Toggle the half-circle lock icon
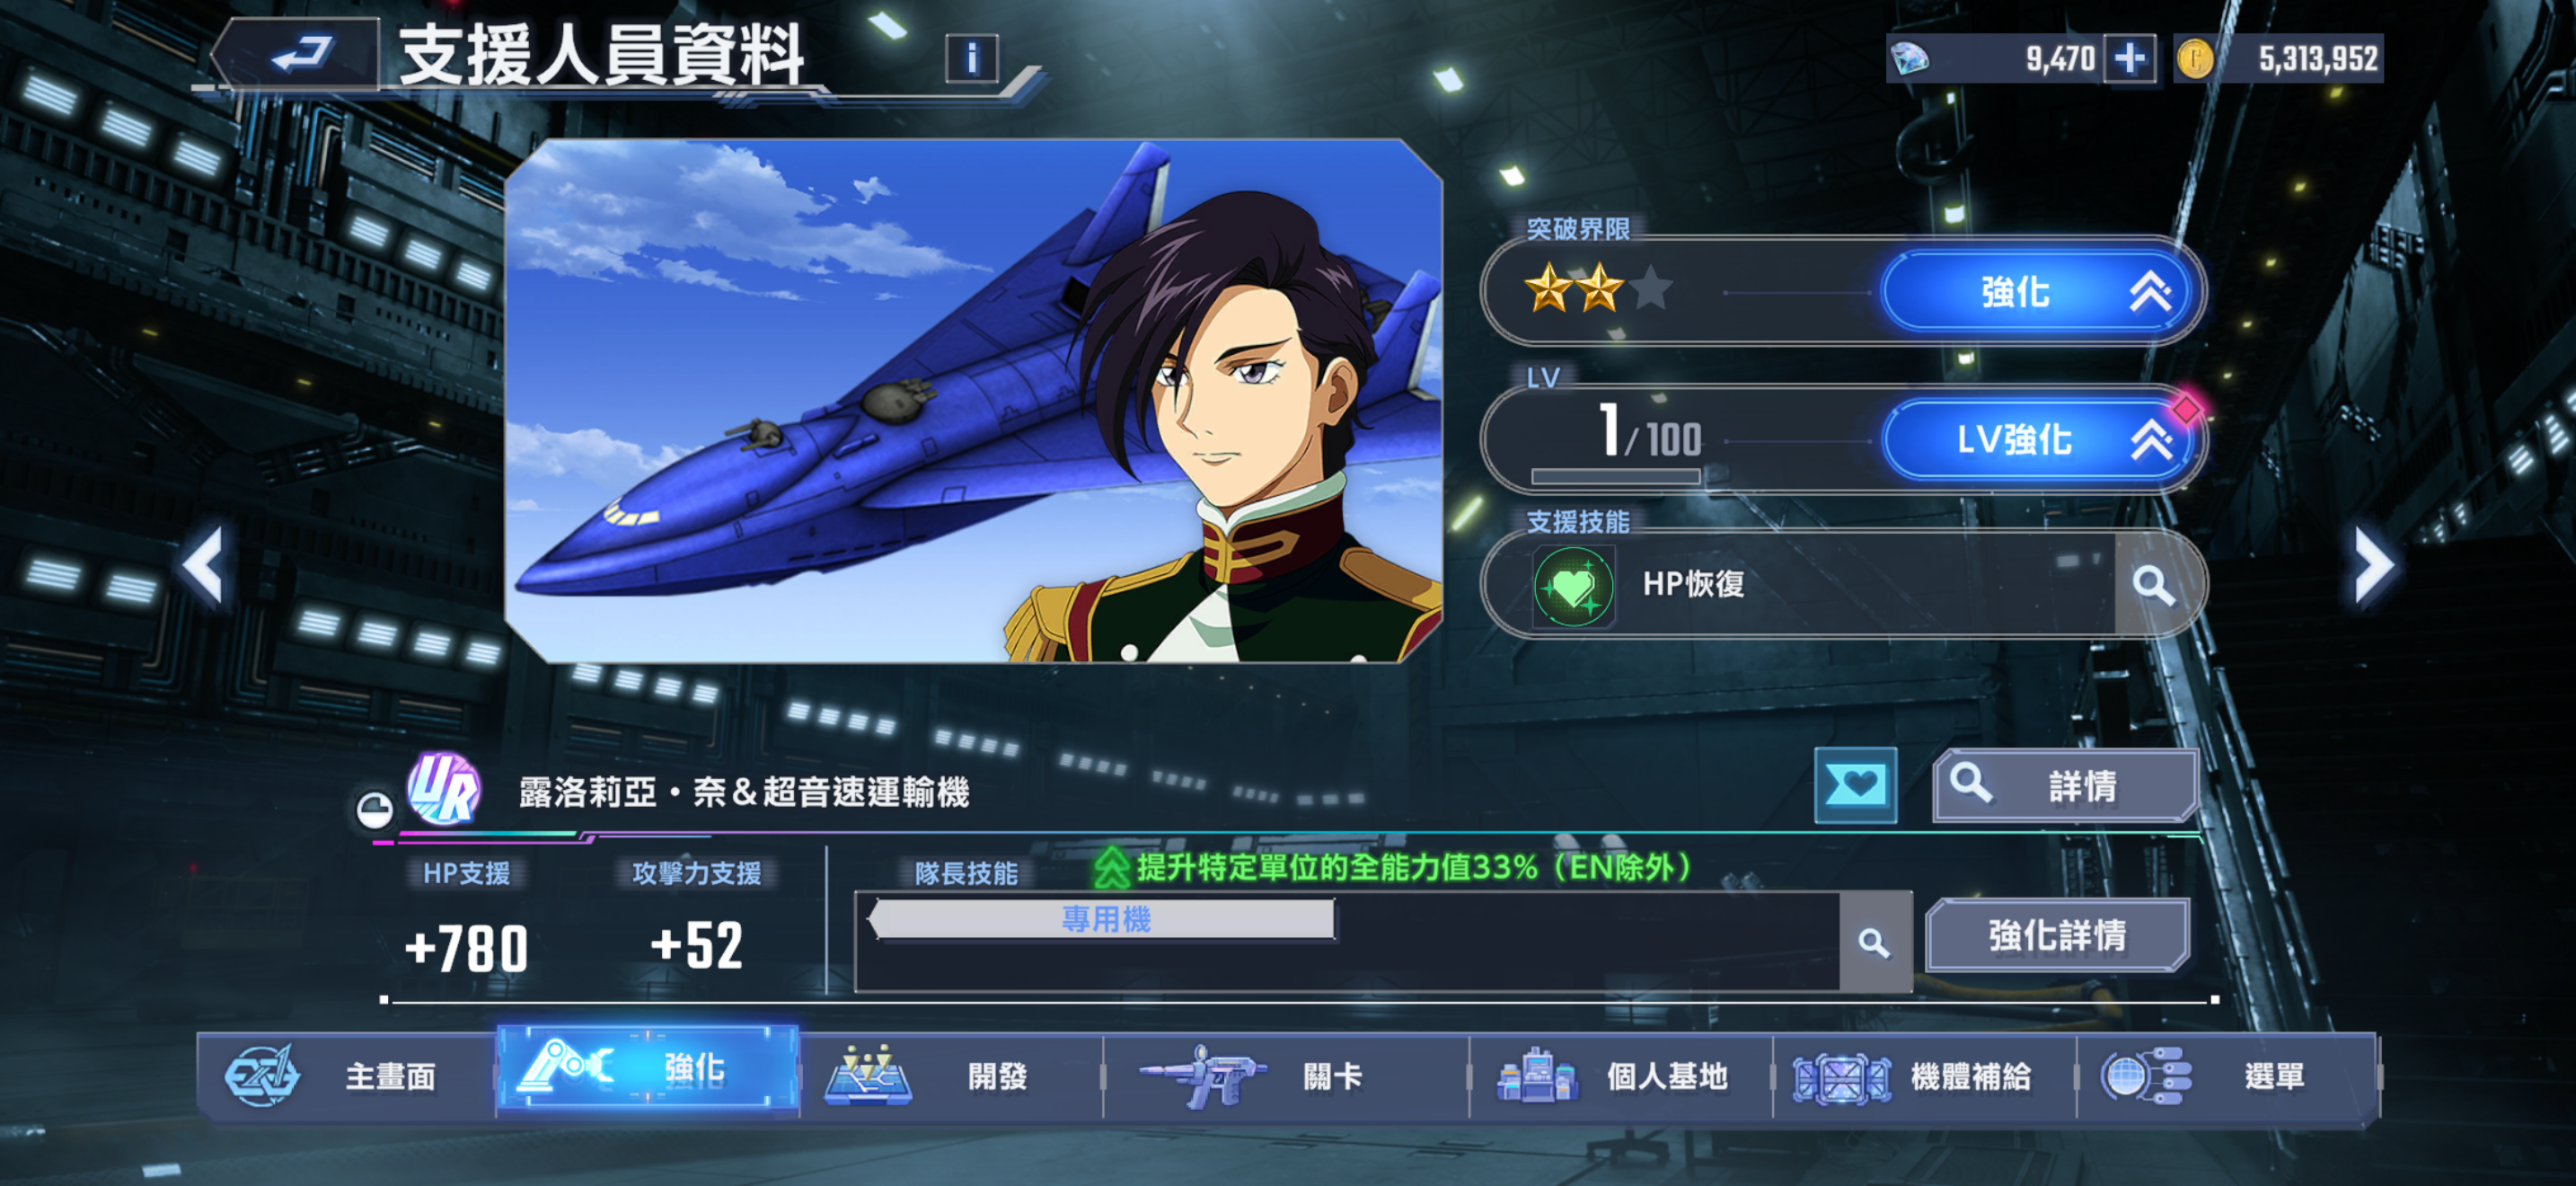 click(375, 809)
